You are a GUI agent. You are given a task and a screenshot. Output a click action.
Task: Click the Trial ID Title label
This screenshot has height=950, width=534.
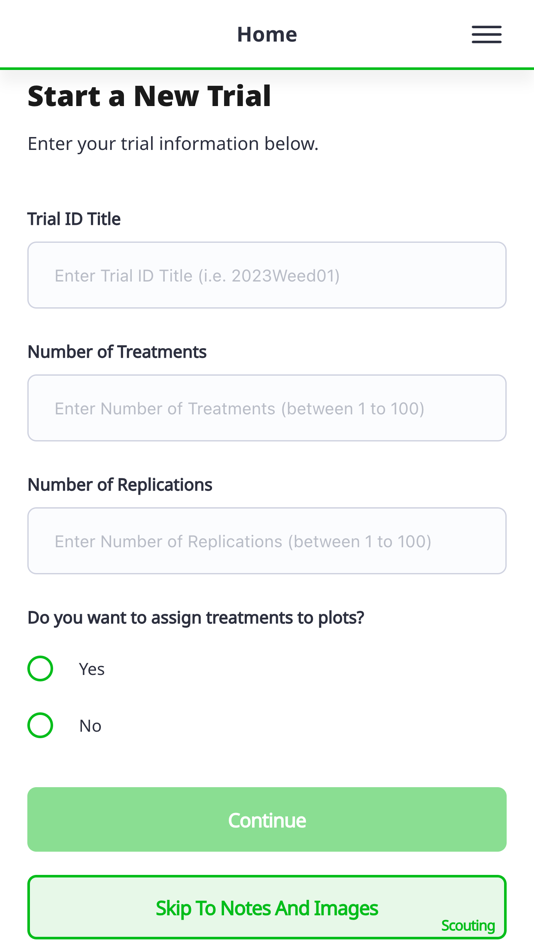pyautogui.click(x=74, y=219)
